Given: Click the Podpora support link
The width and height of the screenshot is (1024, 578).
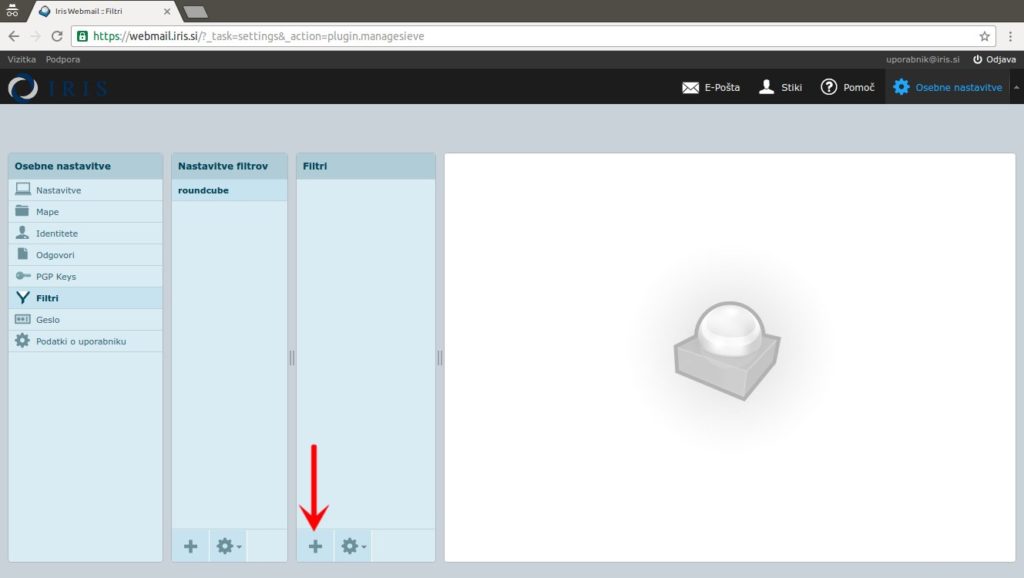Looking at the screenshot, I should [x=63, y=60].
